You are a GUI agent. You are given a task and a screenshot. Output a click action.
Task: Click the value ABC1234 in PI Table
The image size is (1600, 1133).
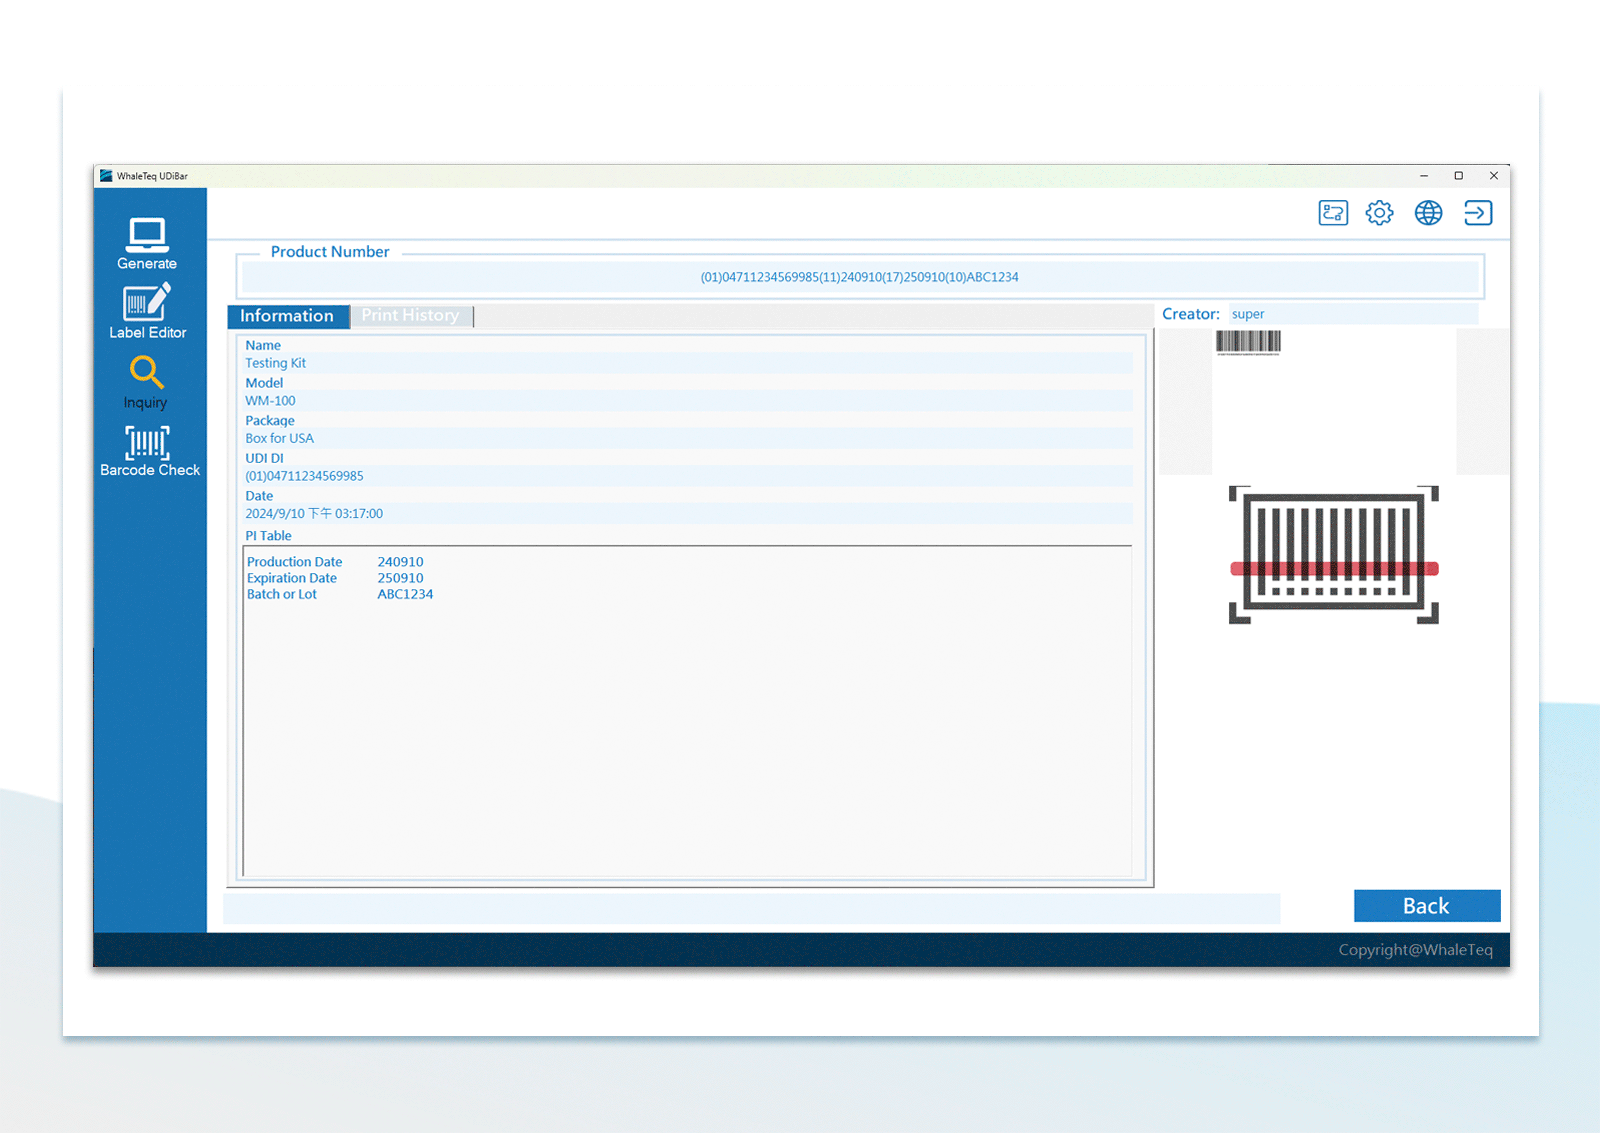(x=405, y=594)
